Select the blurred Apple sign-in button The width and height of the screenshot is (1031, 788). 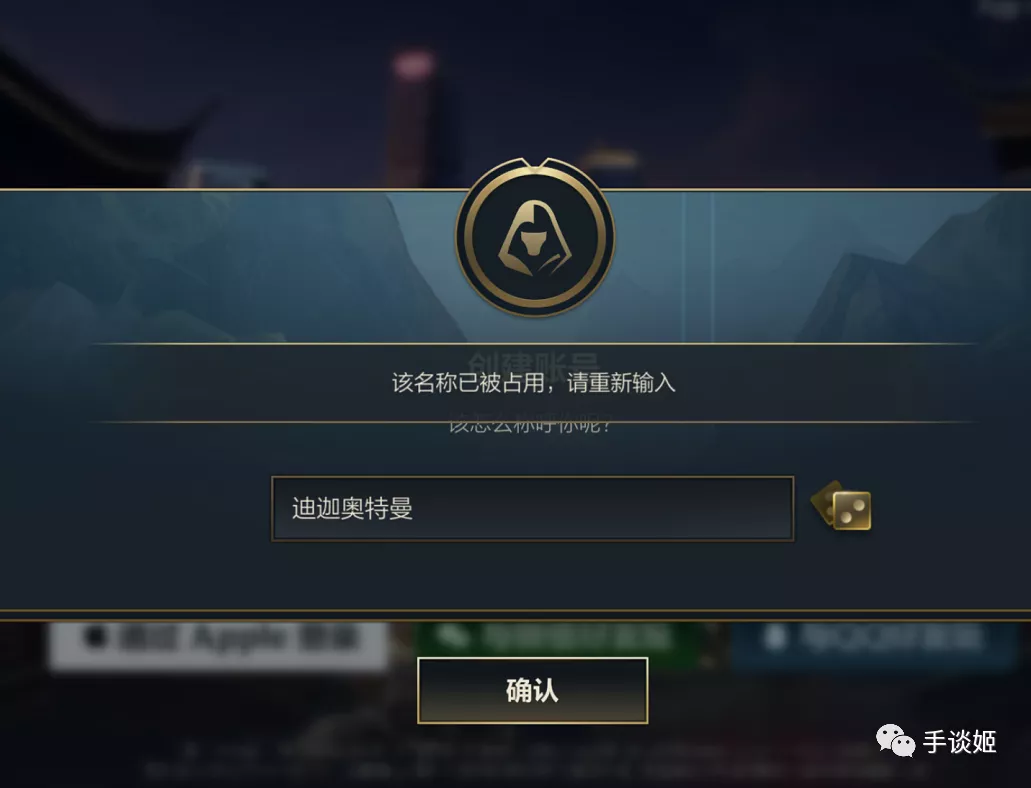218,645
